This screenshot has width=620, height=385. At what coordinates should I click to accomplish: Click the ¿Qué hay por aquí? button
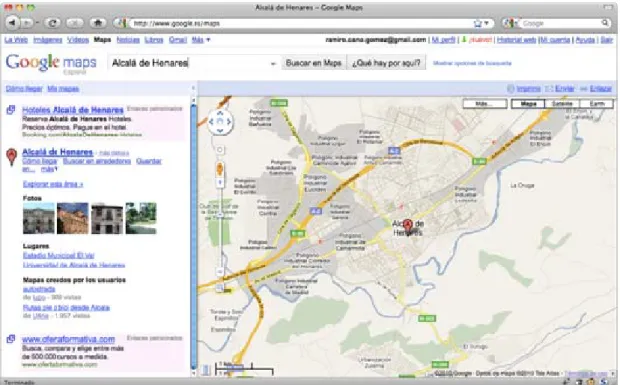[386, 63]
